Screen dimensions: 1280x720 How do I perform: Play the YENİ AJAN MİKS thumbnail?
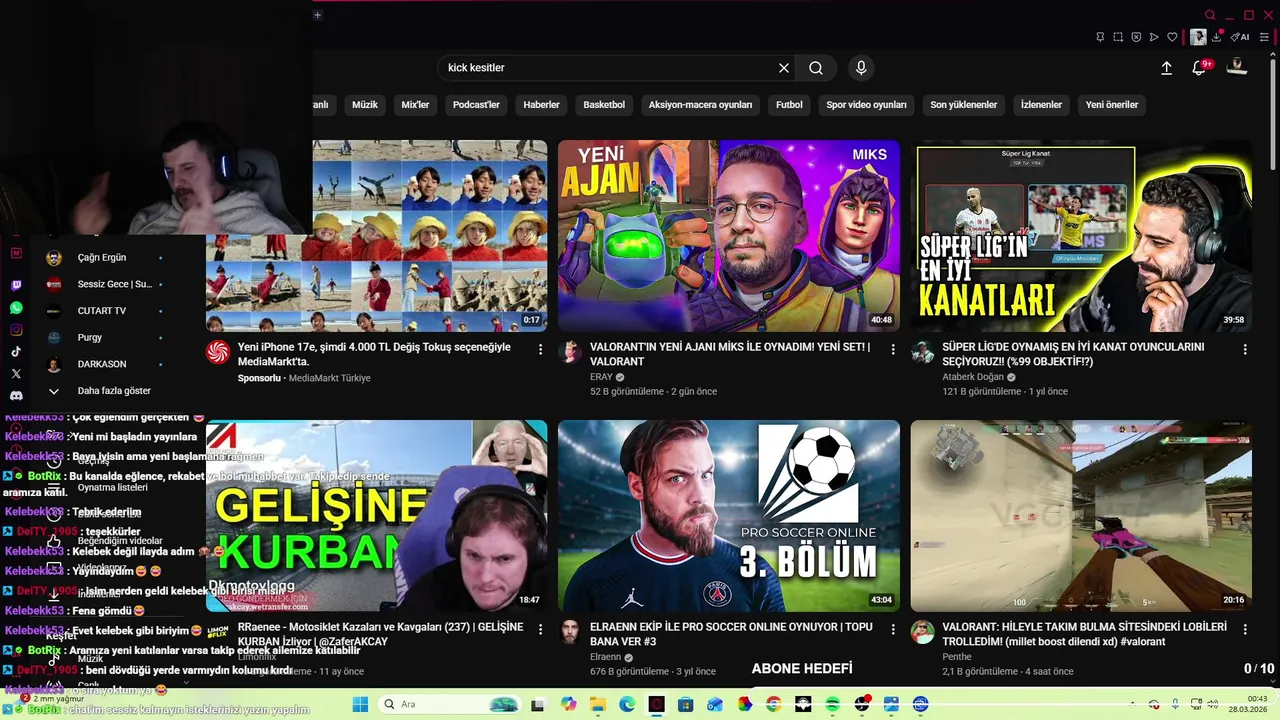coord(729,236)
